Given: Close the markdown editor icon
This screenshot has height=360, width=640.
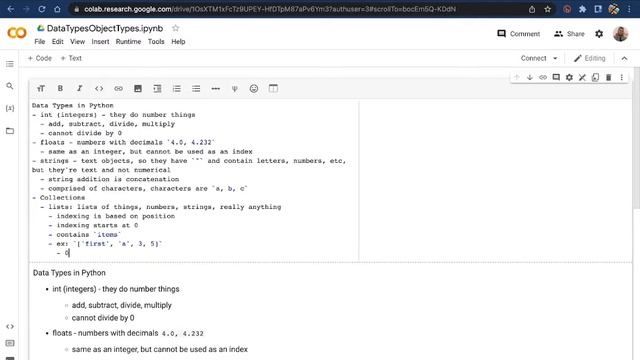Looking at the screenshot, I should pos(582,77).
